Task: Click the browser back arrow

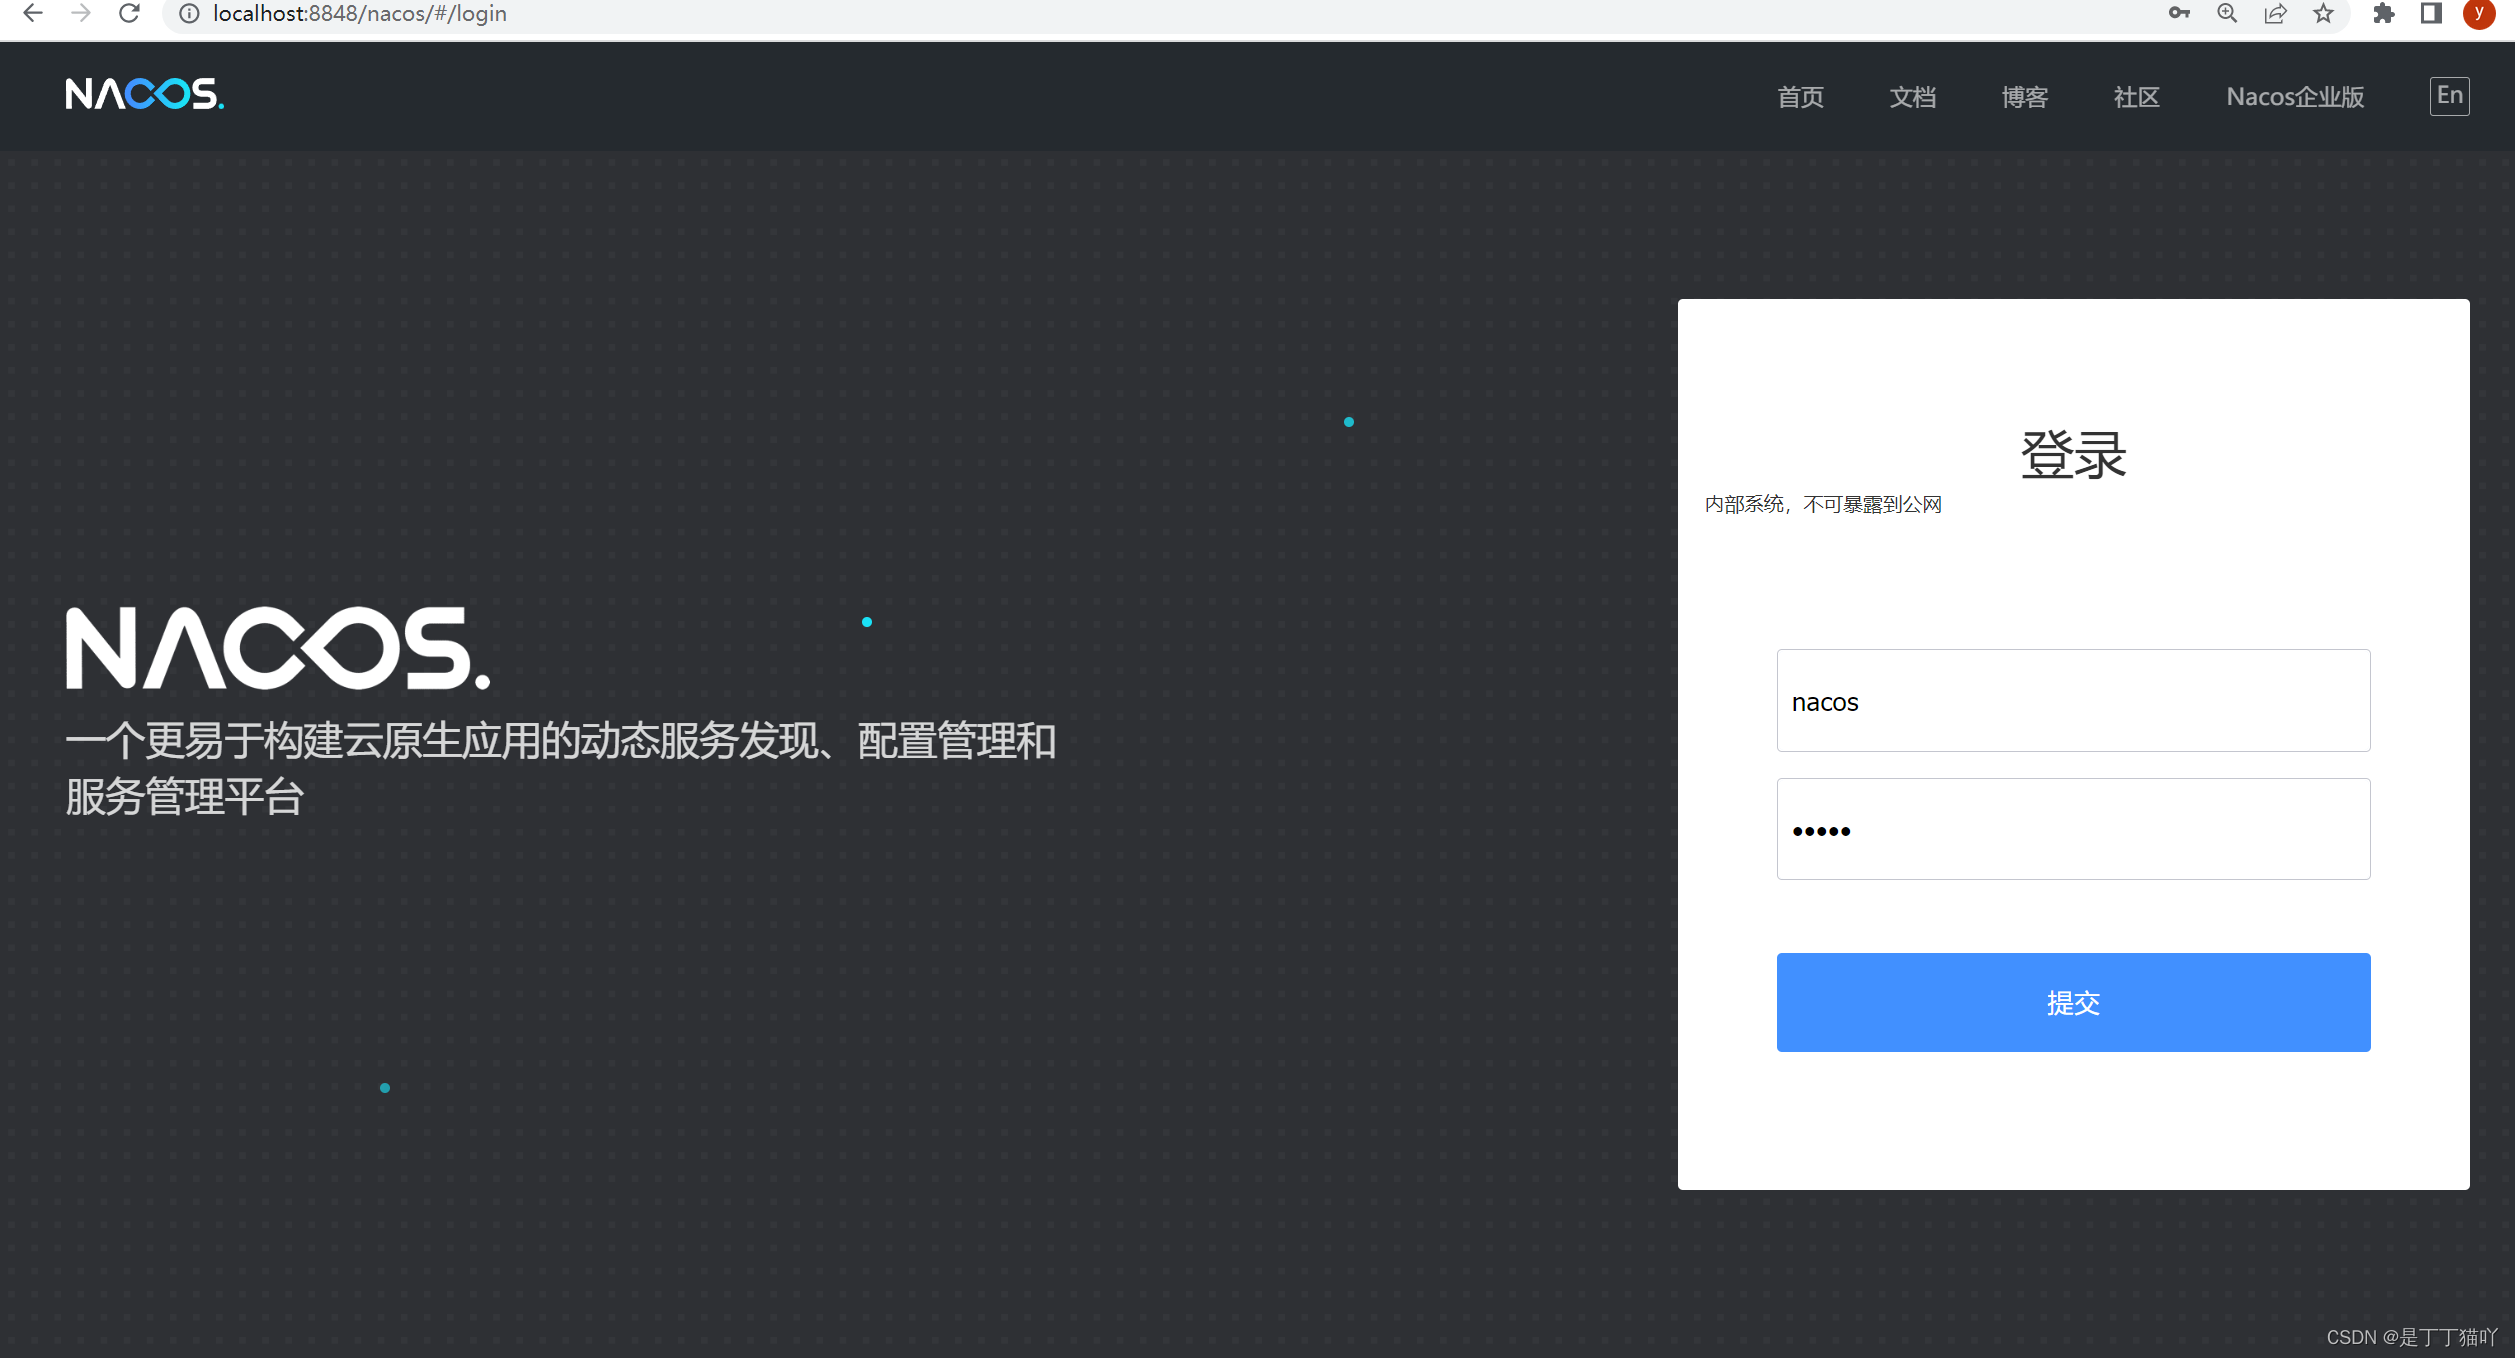Action: (33, 13)
